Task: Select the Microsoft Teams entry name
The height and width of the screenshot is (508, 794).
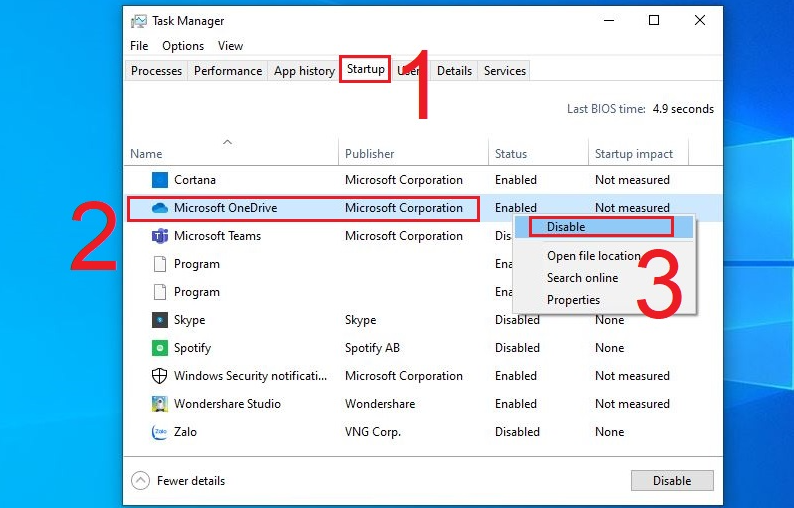Action: click(217, 236)
